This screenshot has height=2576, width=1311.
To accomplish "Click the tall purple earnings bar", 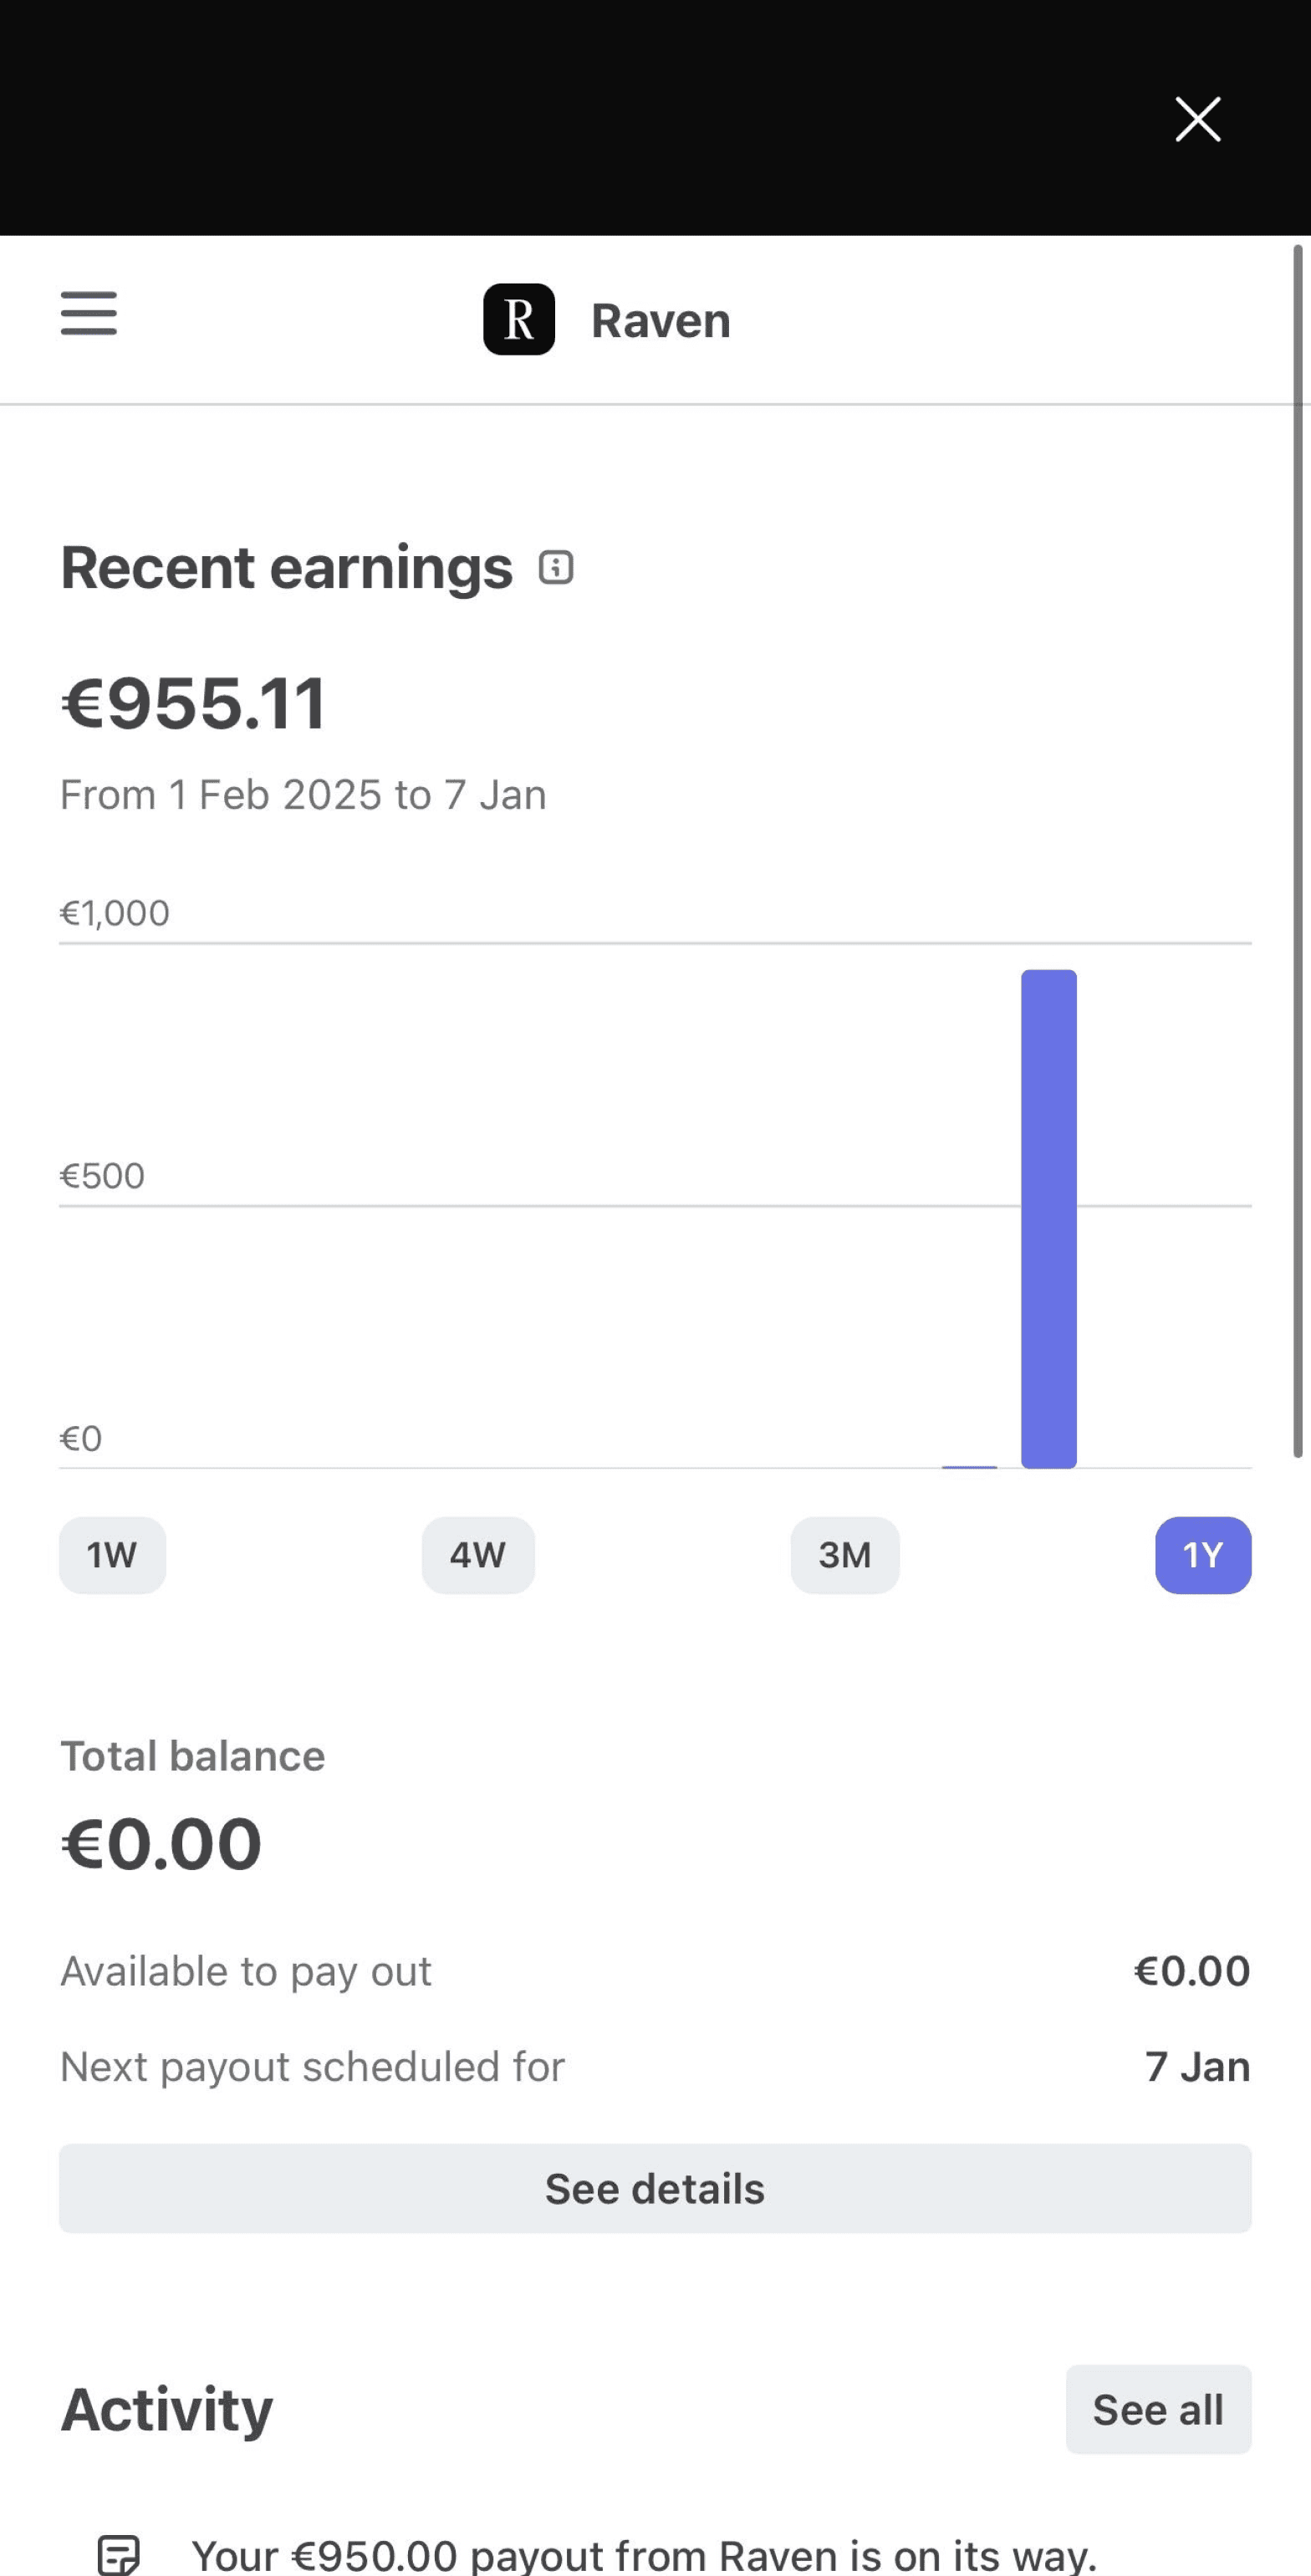I will pos(1049,1219).
